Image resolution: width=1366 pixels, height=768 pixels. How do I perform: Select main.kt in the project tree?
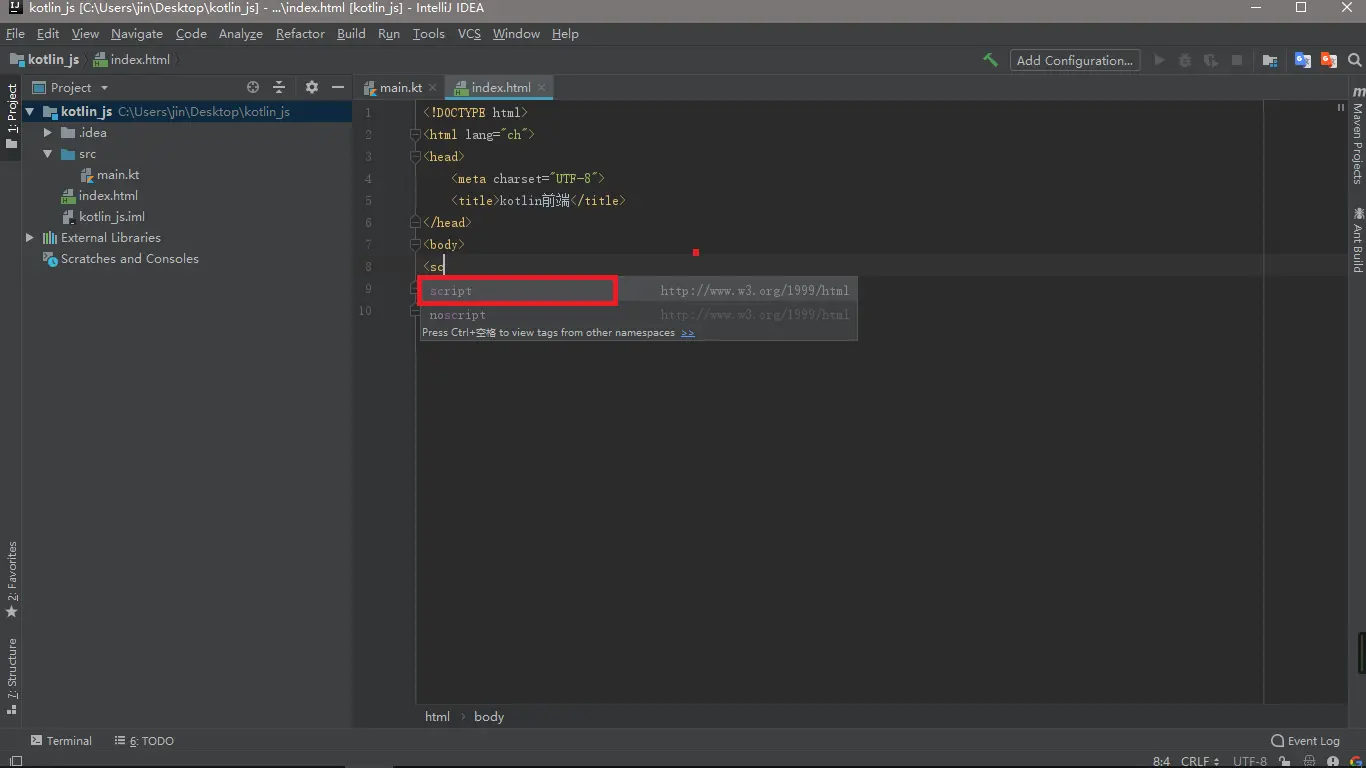pyautogui.click(x=110, y=175)
